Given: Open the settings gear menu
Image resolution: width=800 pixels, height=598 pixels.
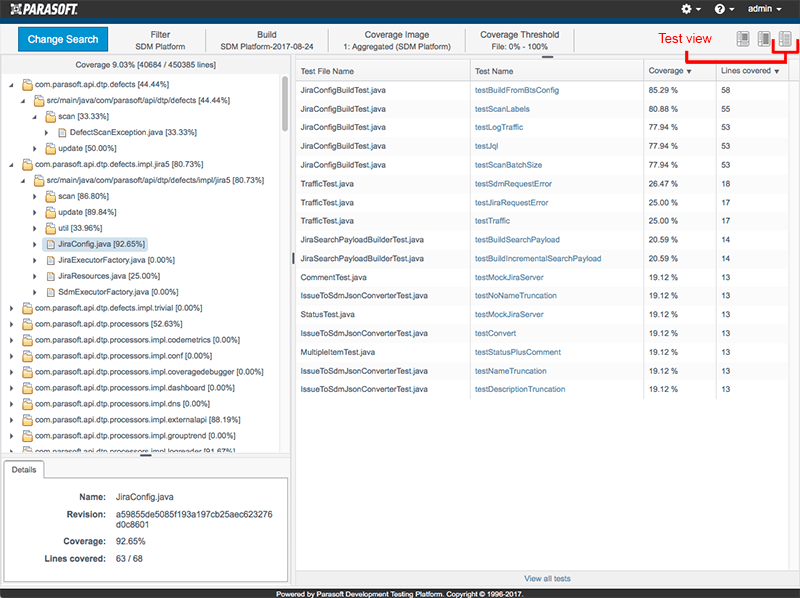Looking at the screenshot, I should point(691,9).
